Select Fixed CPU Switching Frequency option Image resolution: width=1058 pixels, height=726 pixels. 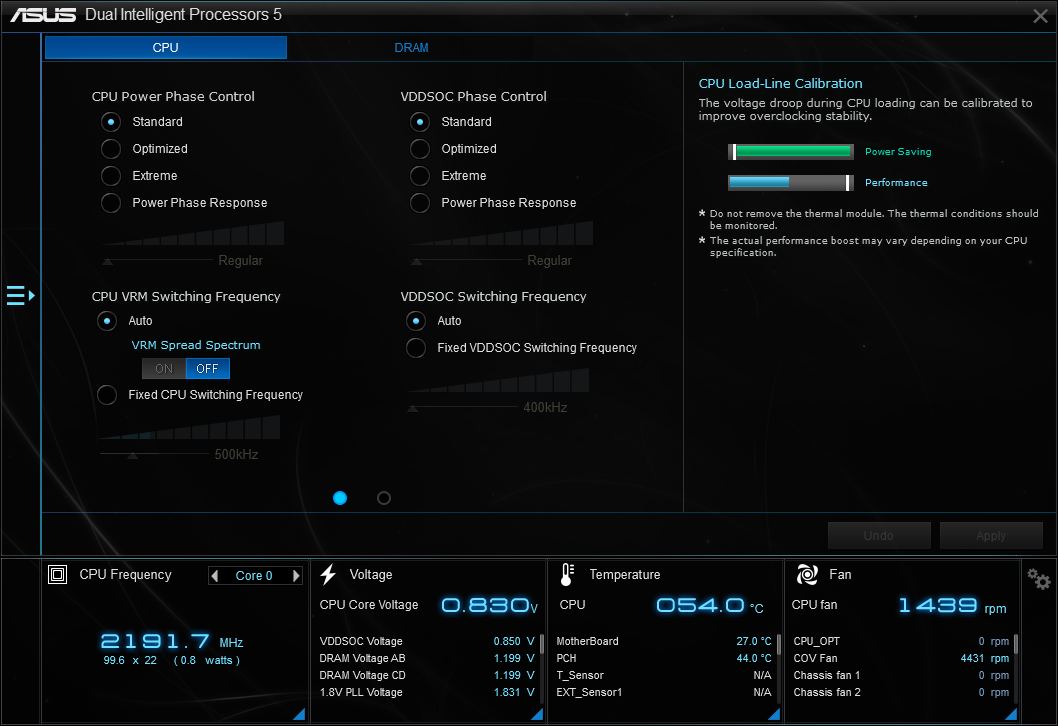click(107, 395)
